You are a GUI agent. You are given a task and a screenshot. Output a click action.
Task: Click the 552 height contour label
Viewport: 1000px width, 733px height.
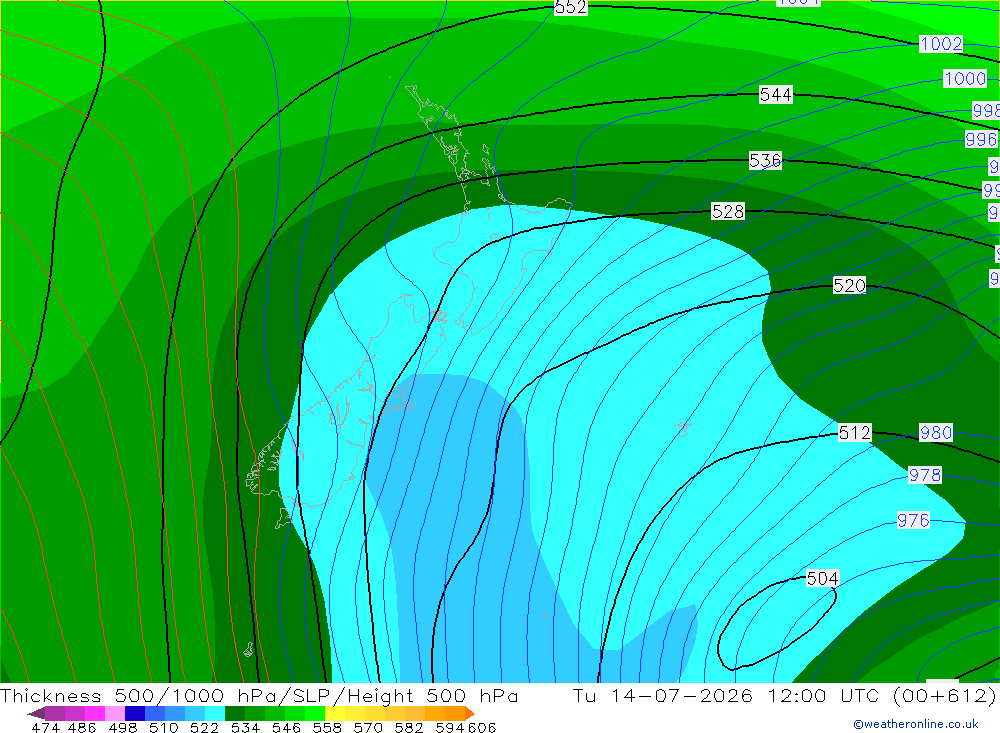[x=570, y=7]
